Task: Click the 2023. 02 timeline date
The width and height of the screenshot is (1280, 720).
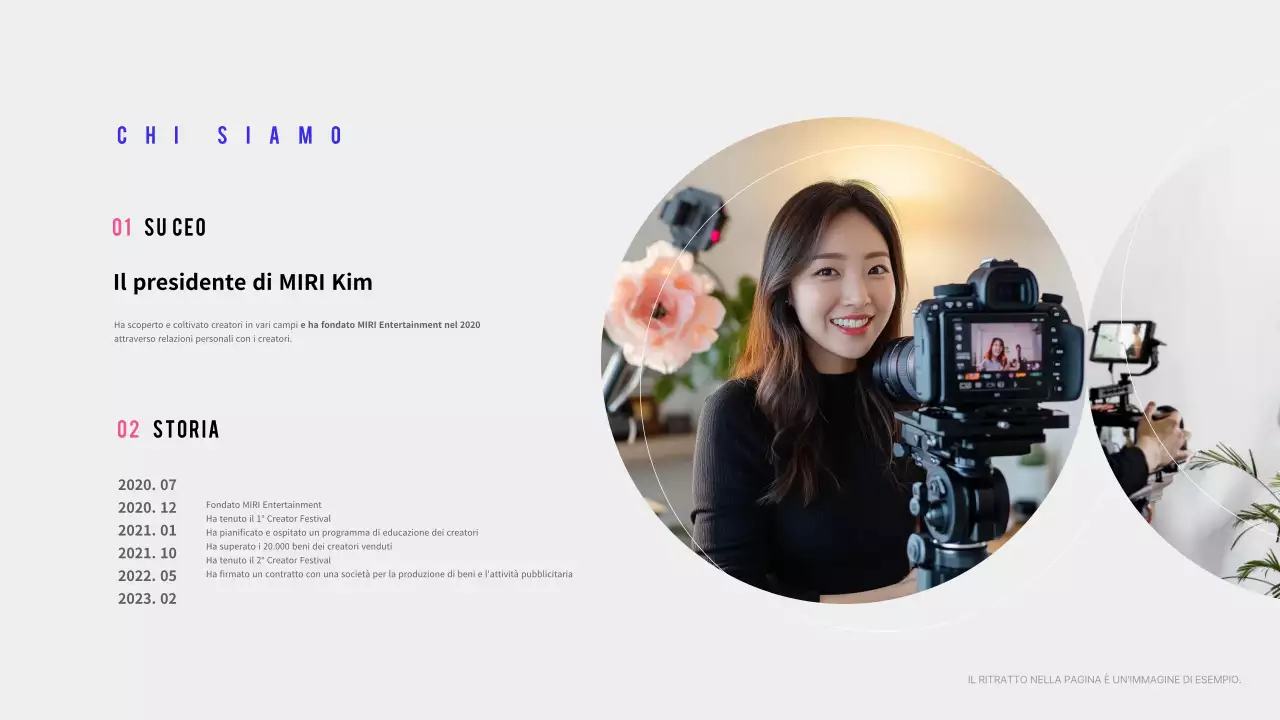Action: (x=147, y=599)
